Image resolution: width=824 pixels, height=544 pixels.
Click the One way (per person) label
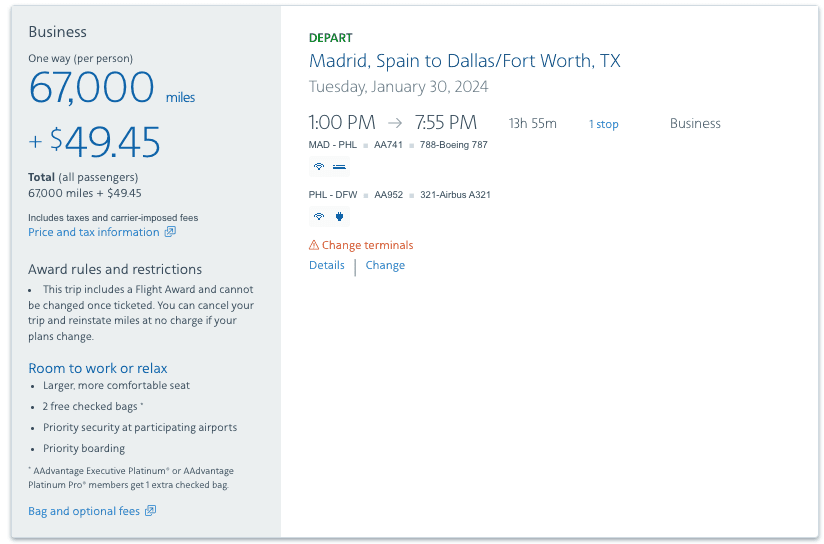(80, 58)
